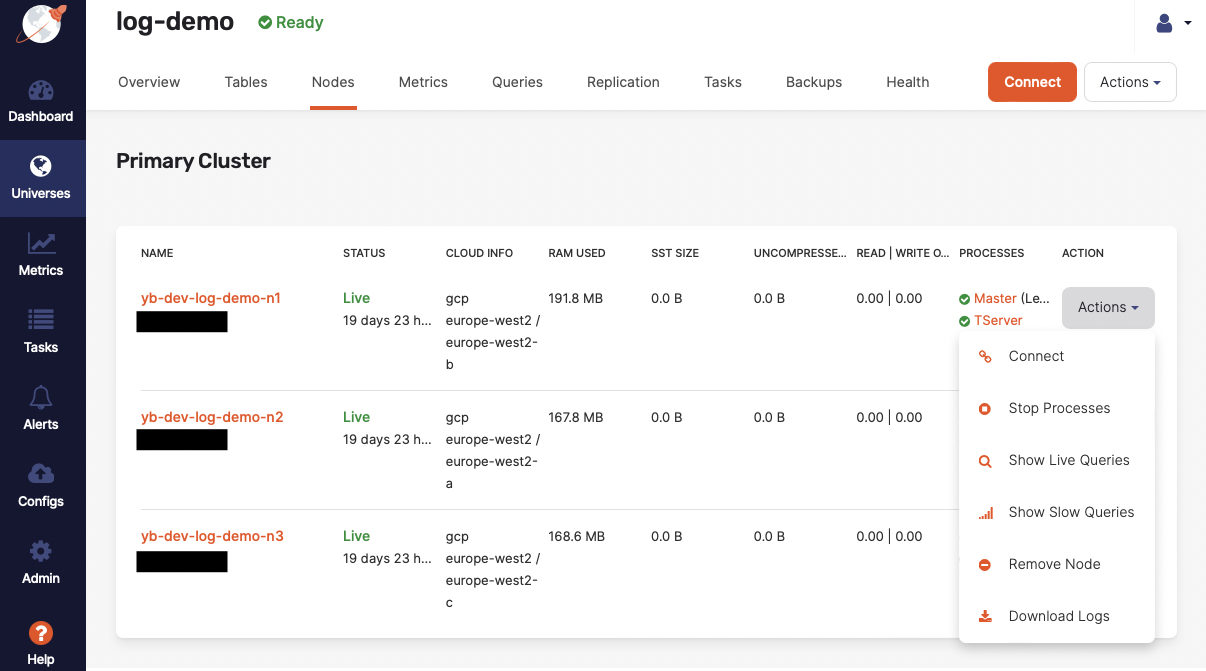Viewport: 1206px width, 671px height.
Task: Click the PROCESSES column header
Action: click(x=991, y=253)
